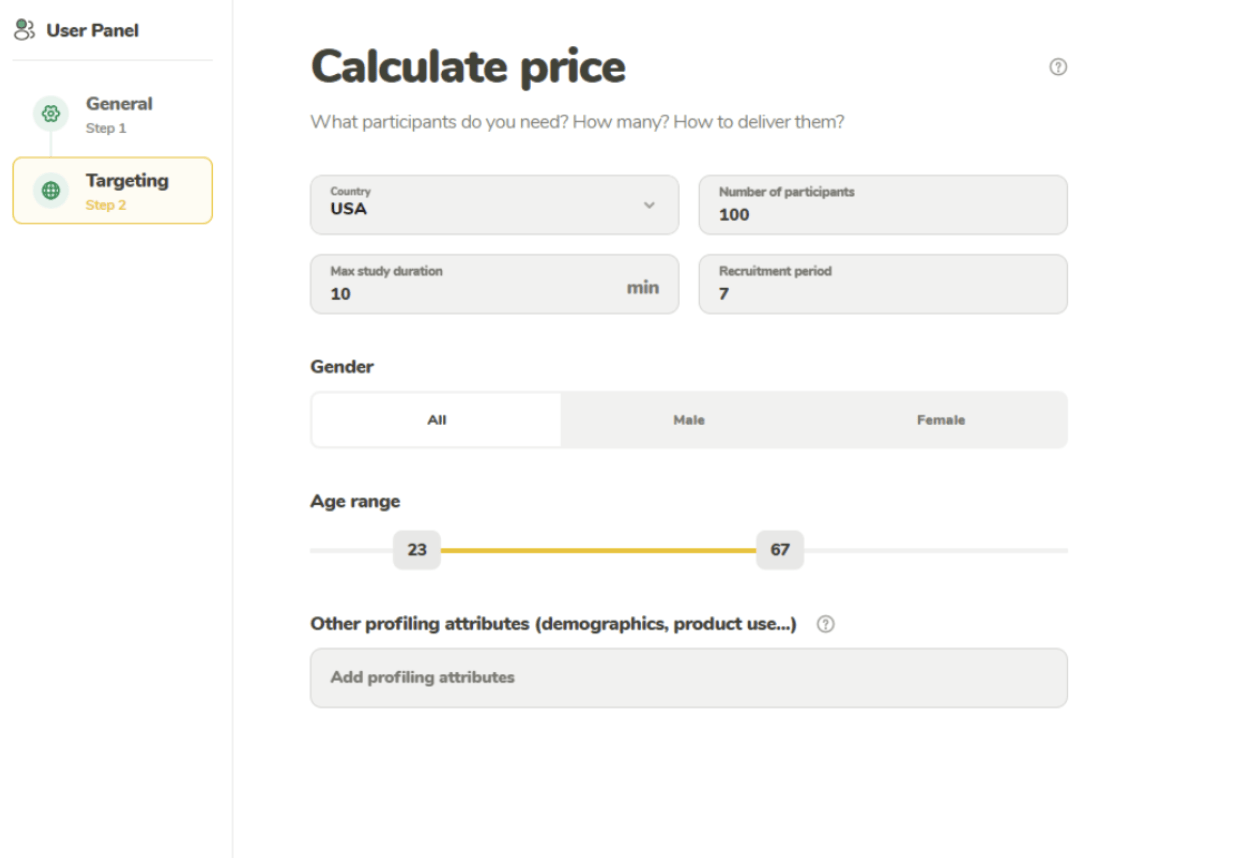Screen dimensions: 1244x858
Task: Select Male gender option
Action: coord(689,420)
